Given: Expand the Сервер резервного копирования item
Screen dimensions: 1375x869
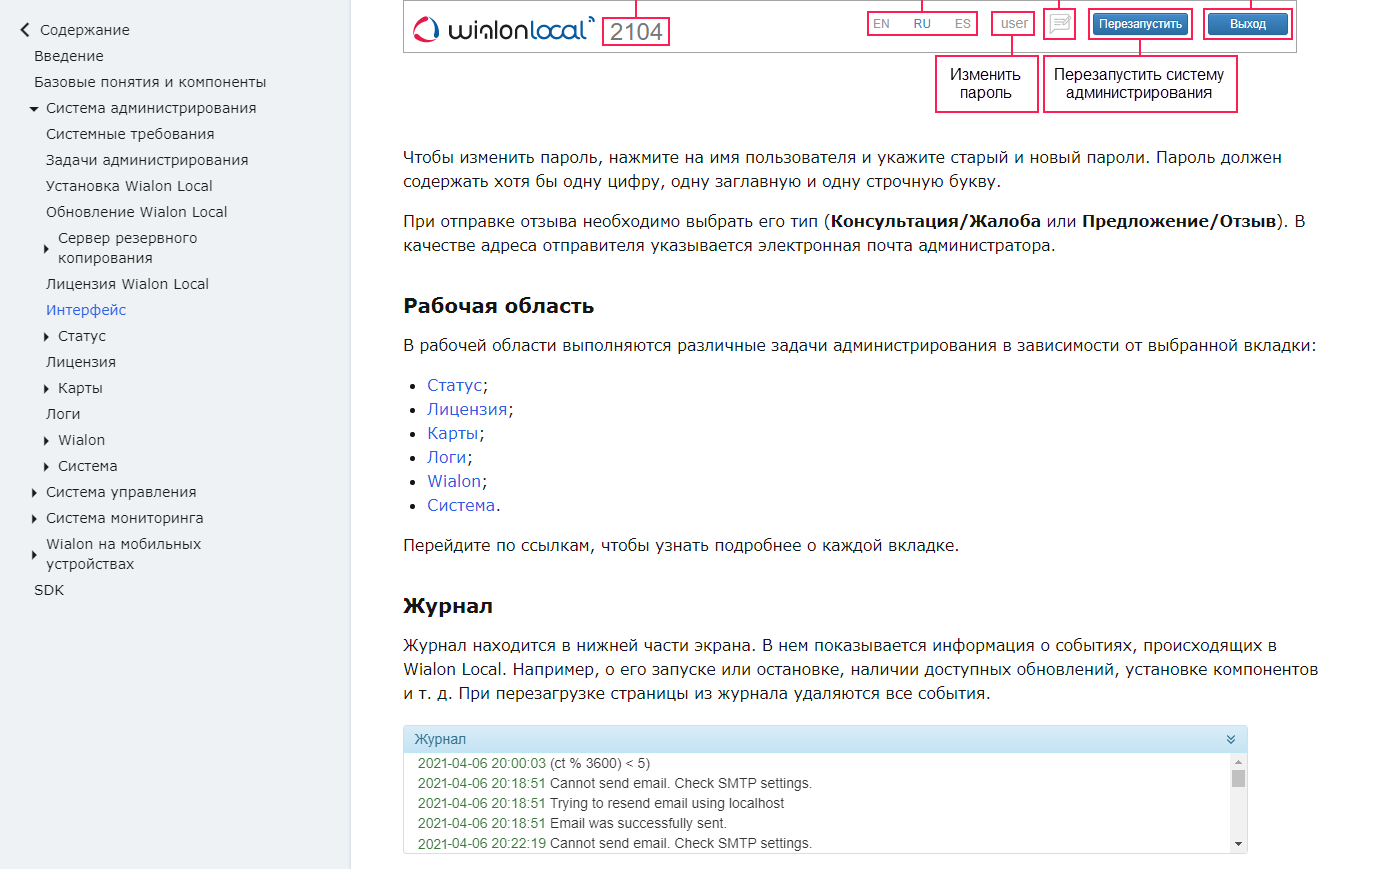Looking at the screenshot, I should pyautogui.click(x=46, y=249).
